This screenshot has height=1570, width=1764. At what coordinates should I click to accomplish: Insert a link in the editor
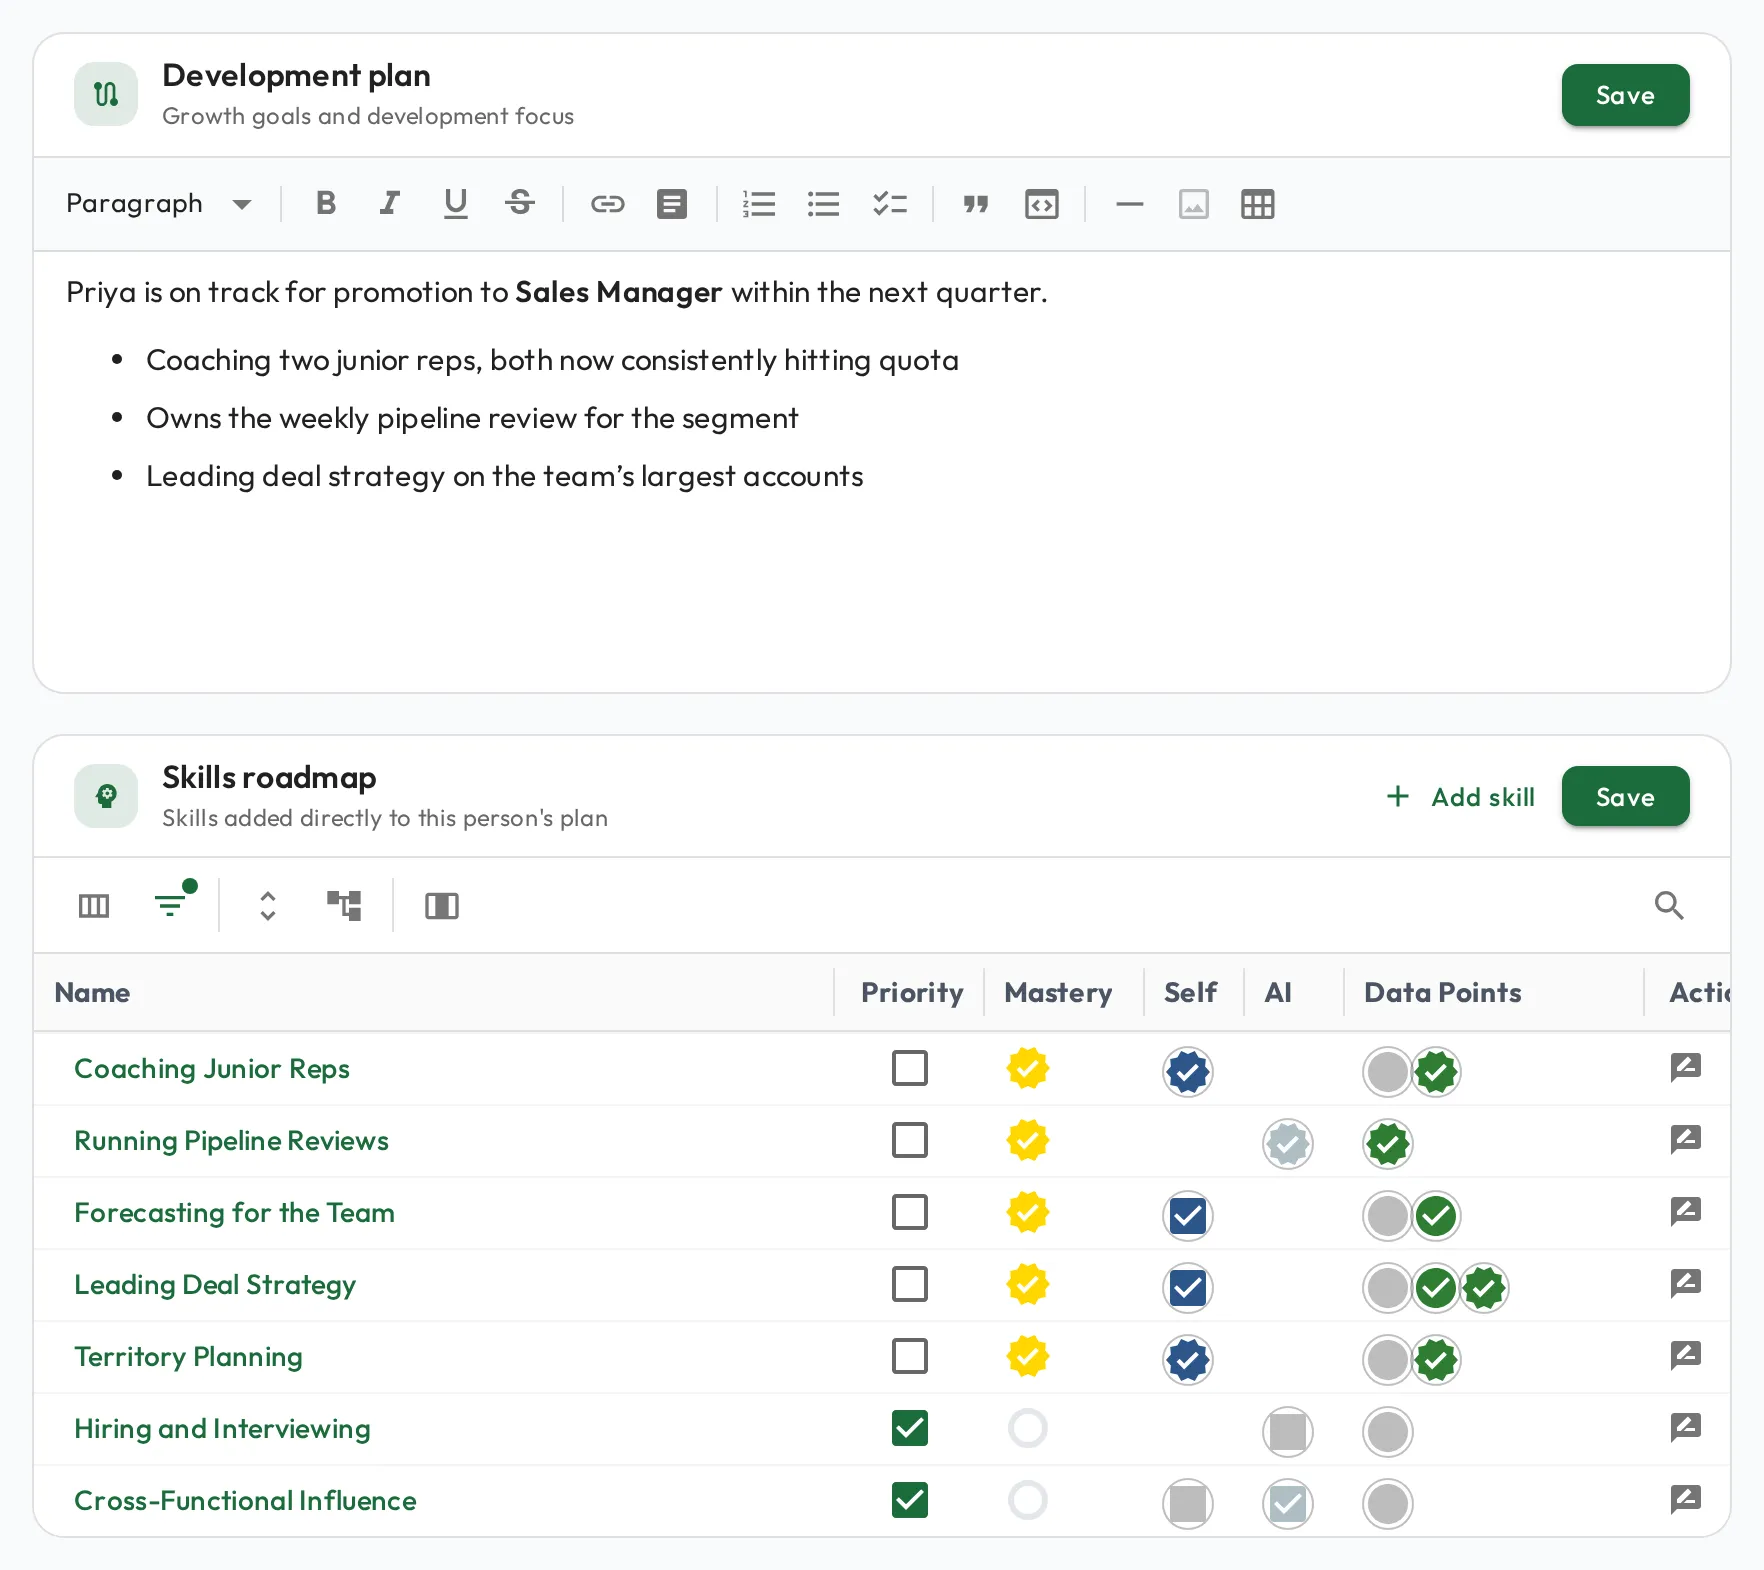pyautogui.click(x=608, y=204)
